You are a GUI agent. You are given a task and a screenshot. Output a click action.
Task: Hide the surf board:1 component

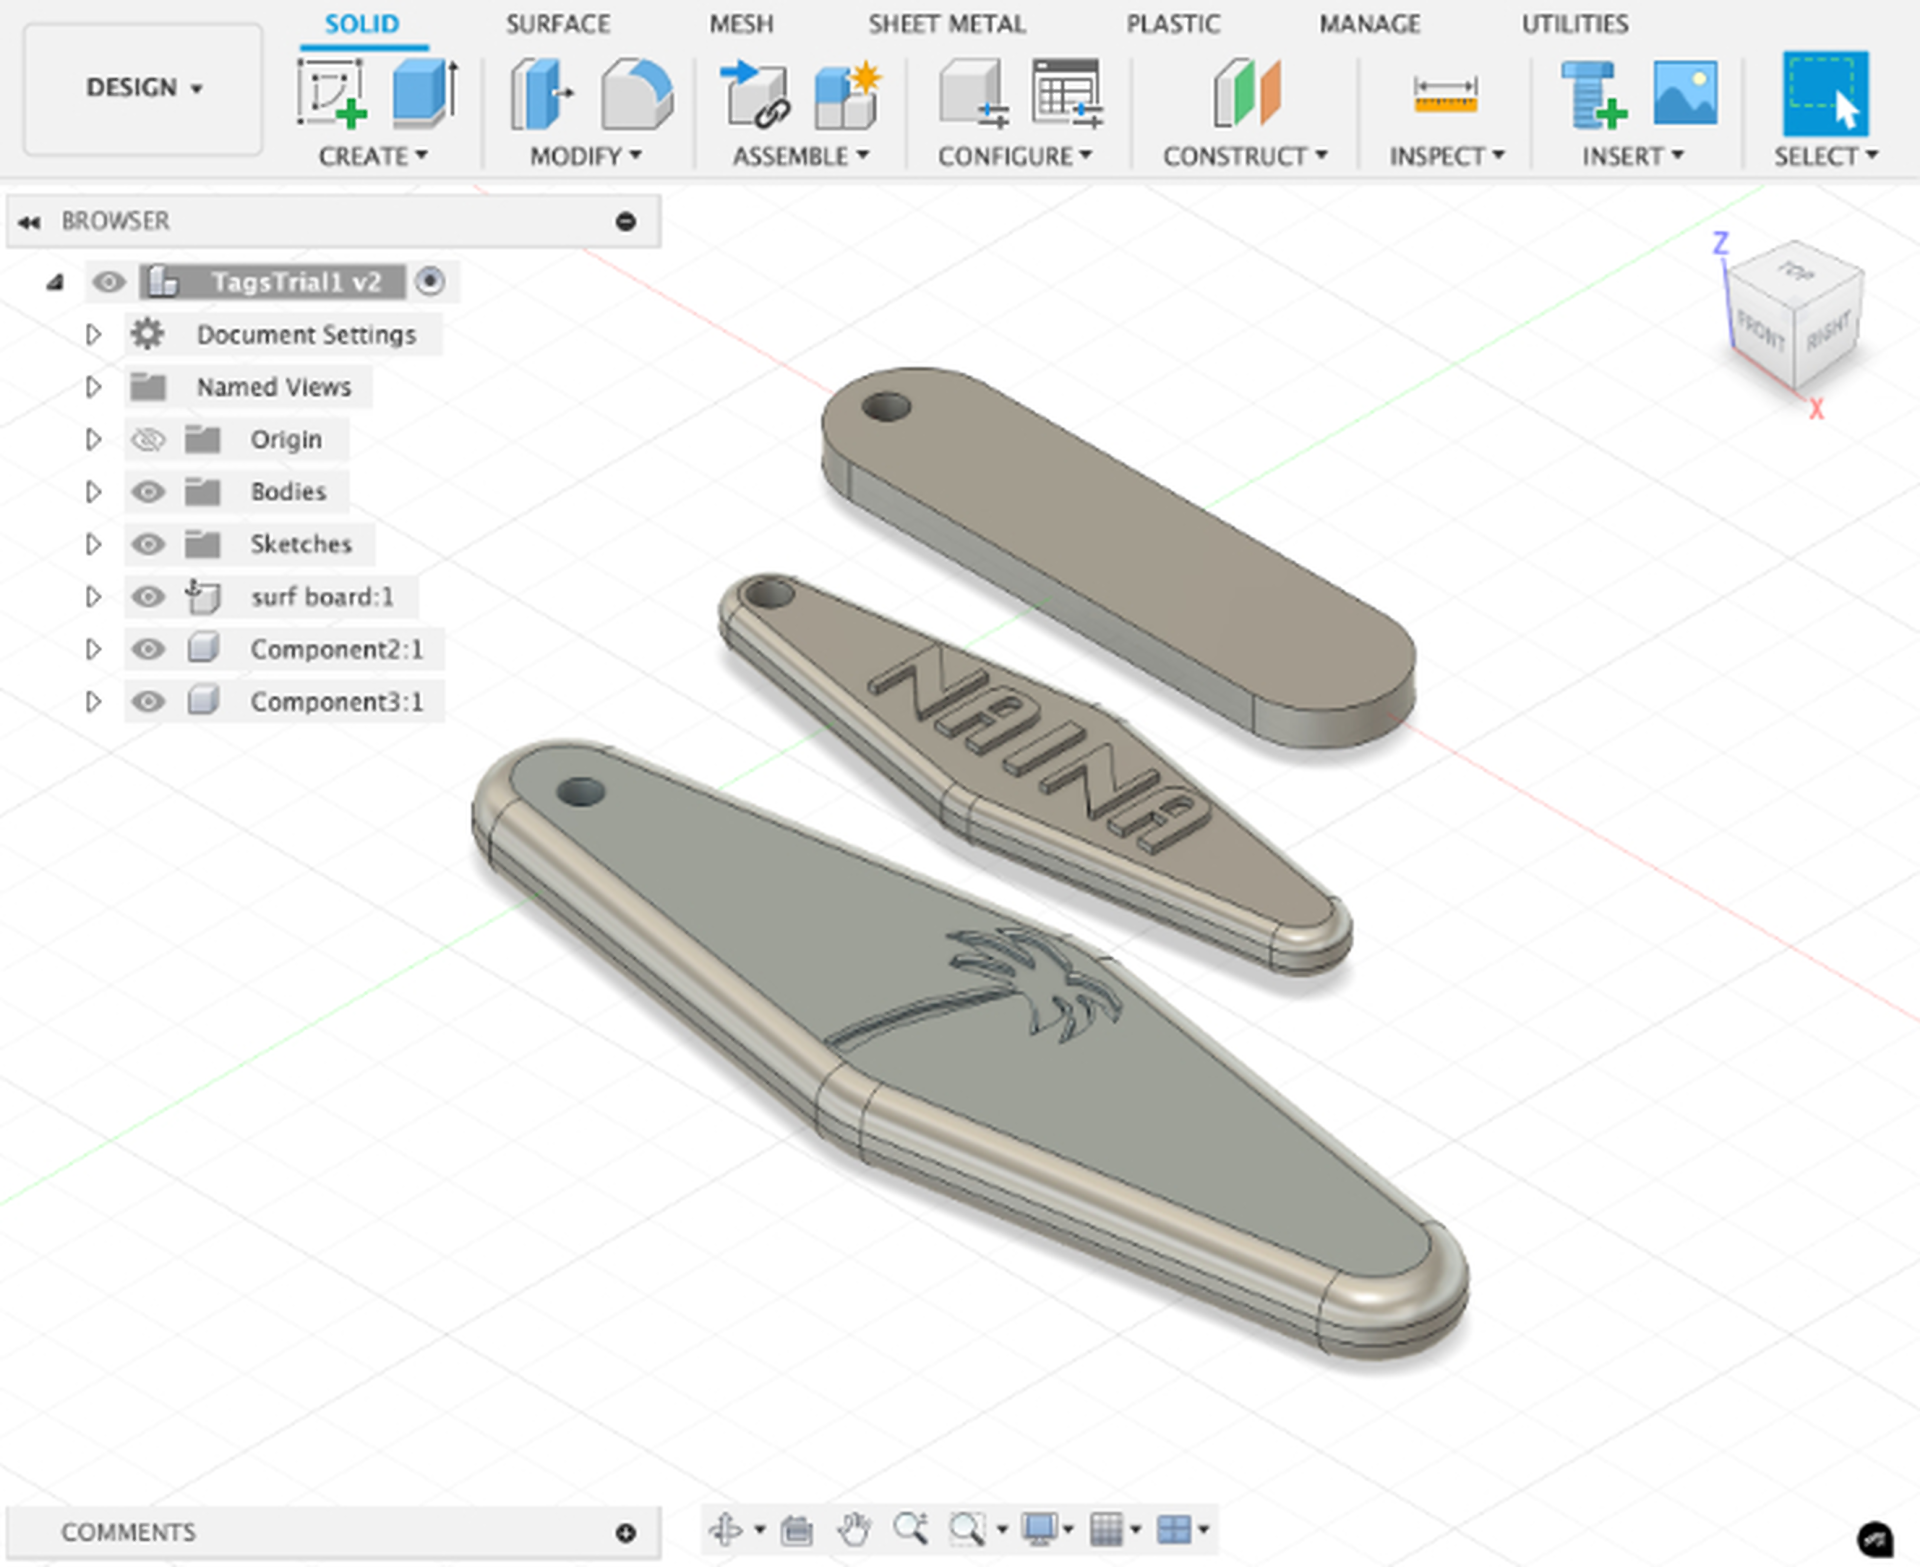tap(148, 597)
